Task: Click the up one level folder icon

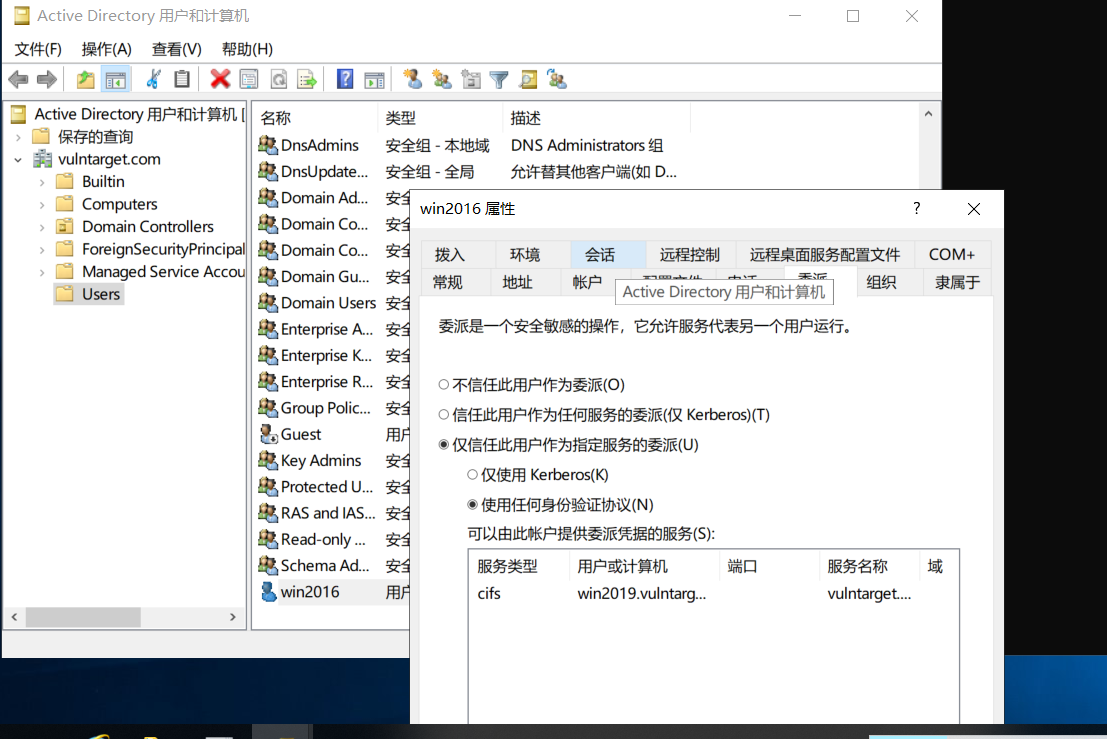Action: tap(86, 79)
